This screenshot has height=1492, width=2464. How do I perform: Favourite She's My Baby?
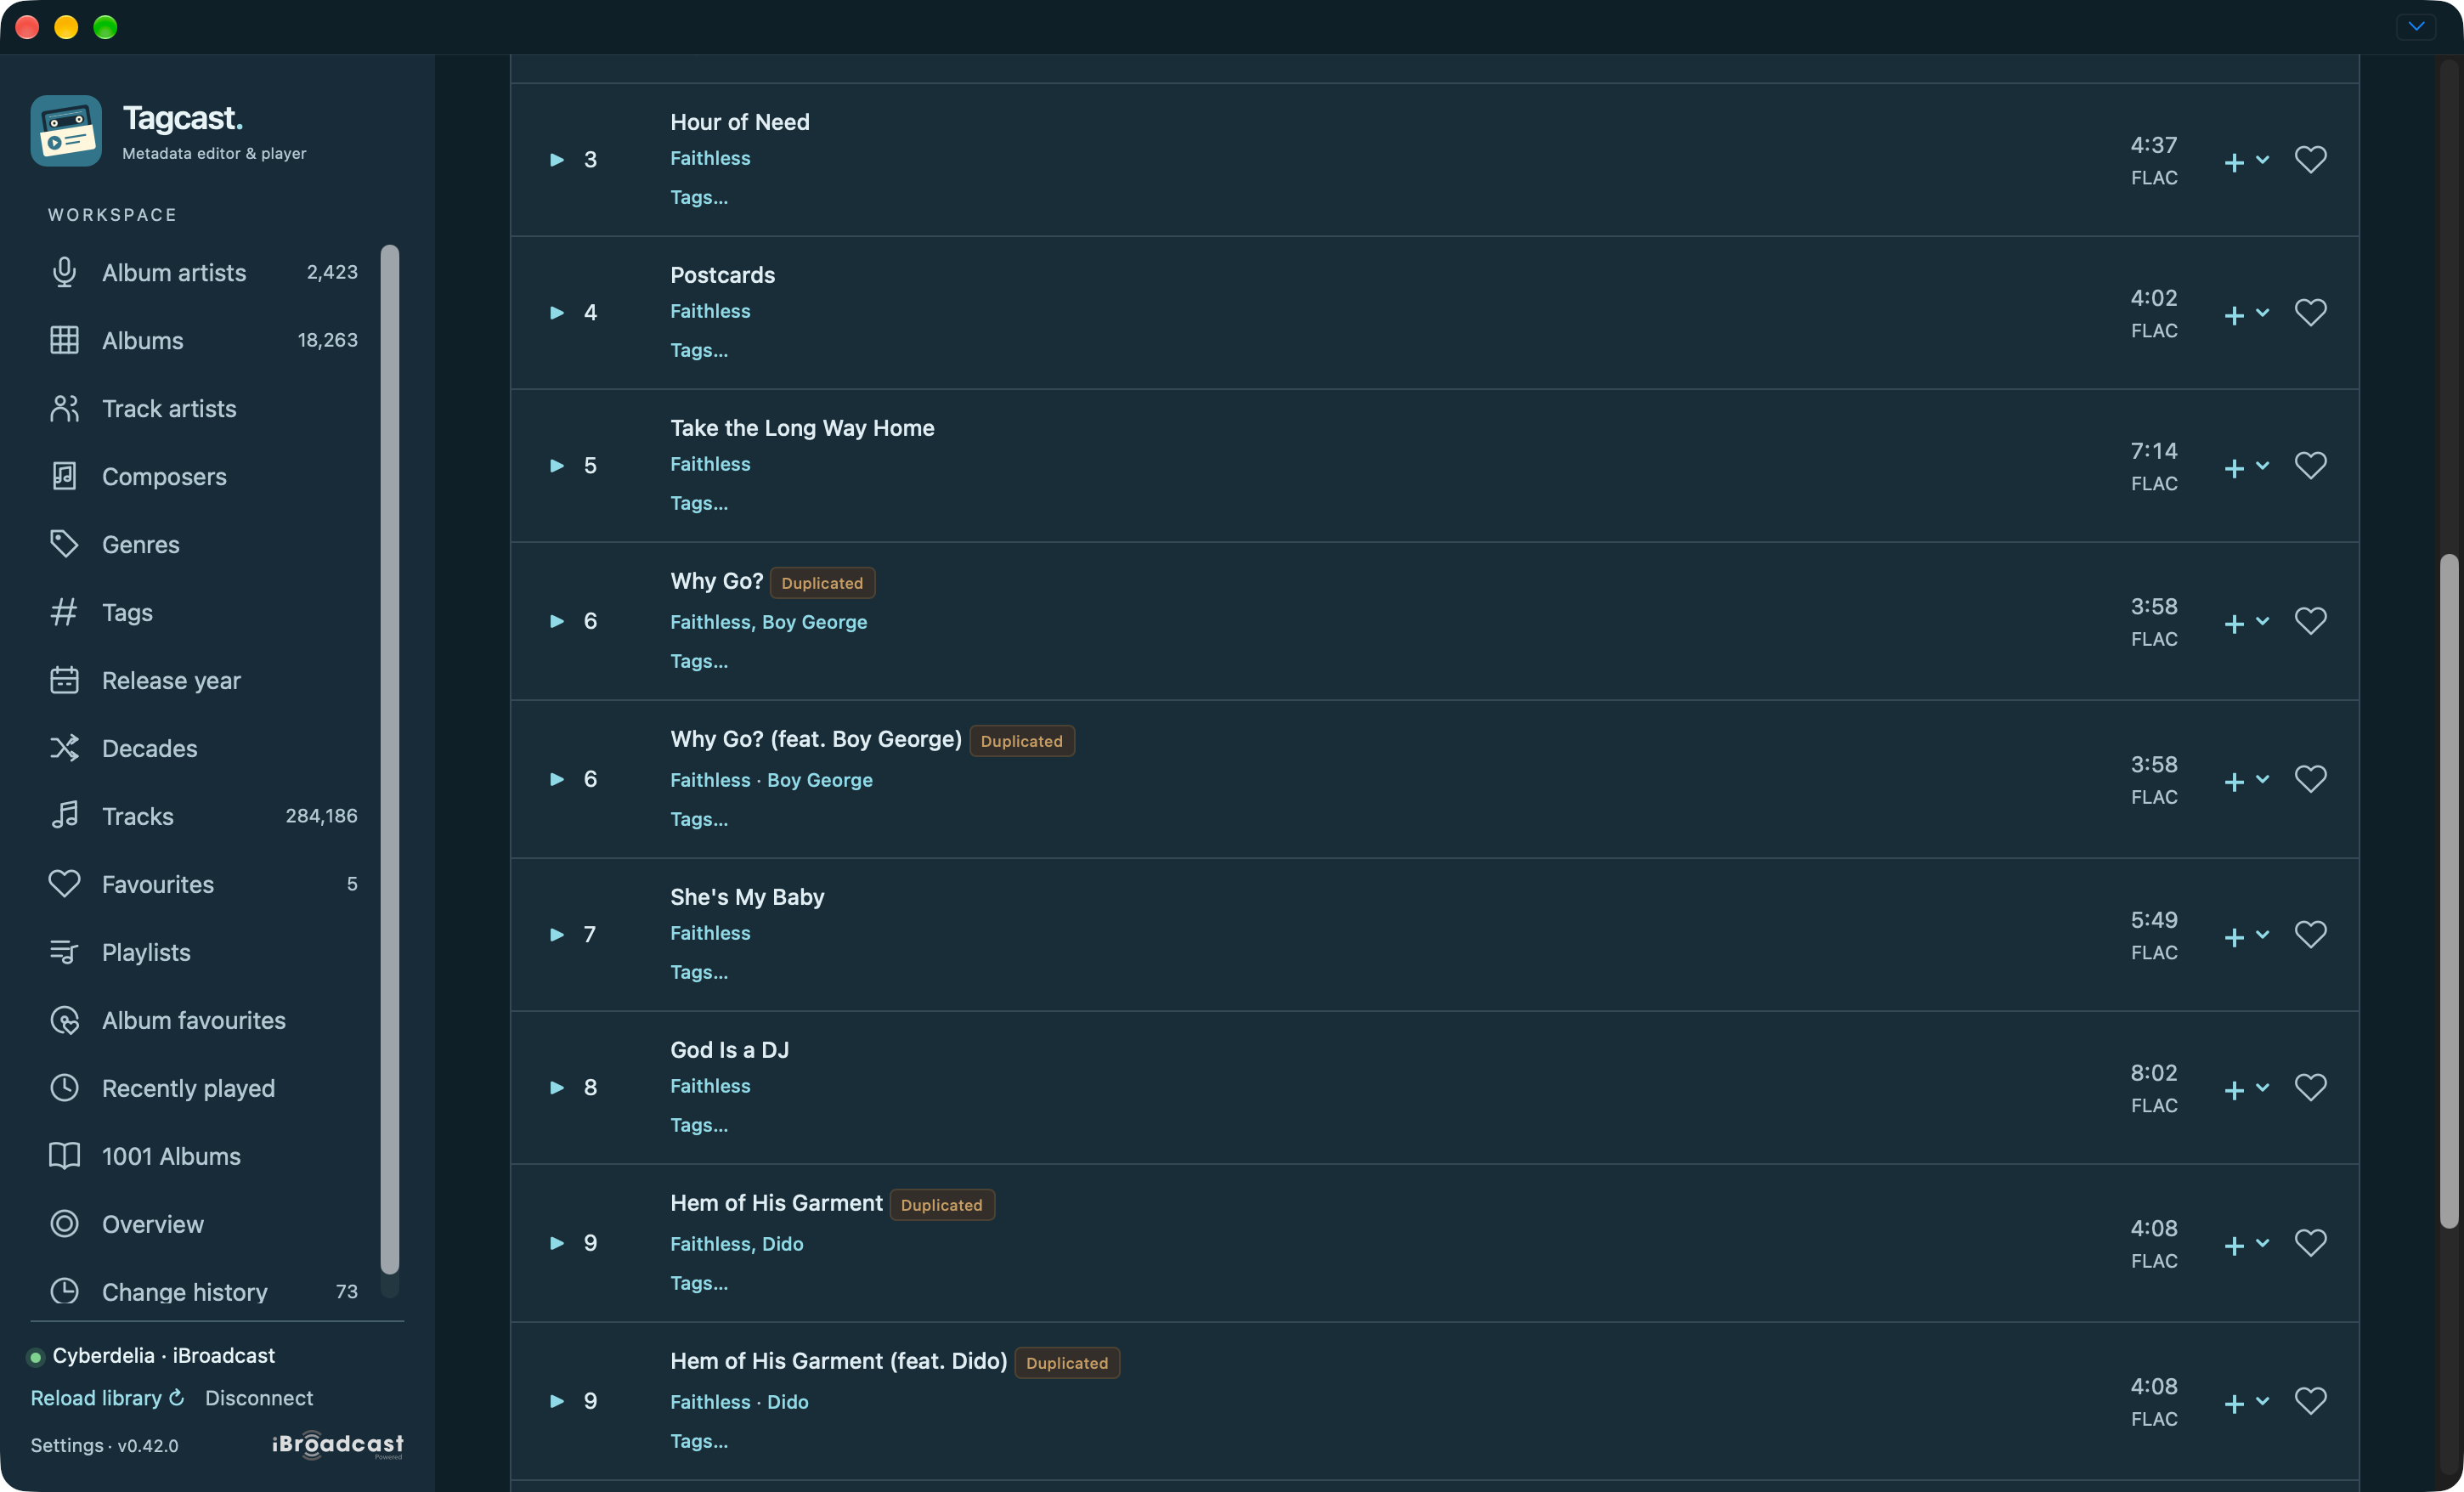[x=2310, y=935]
